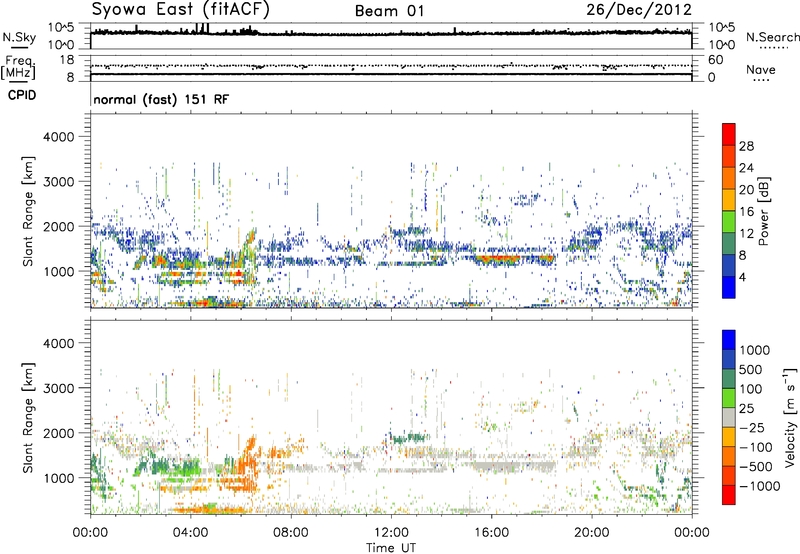Select the "normal (fast) 151 RF" text
800x554 pixels.
[x=161, y=99]
